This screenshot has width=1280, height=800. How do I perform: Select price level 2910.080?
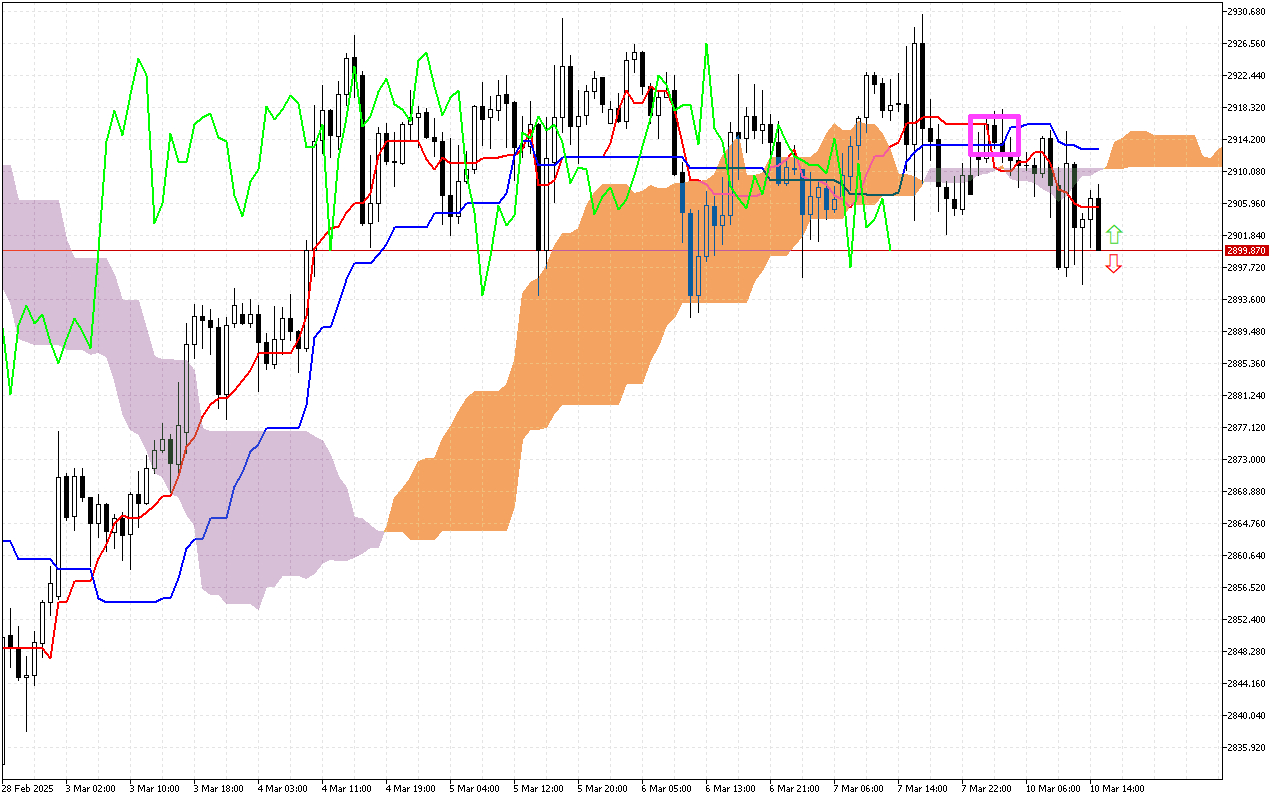(1247, 171)
